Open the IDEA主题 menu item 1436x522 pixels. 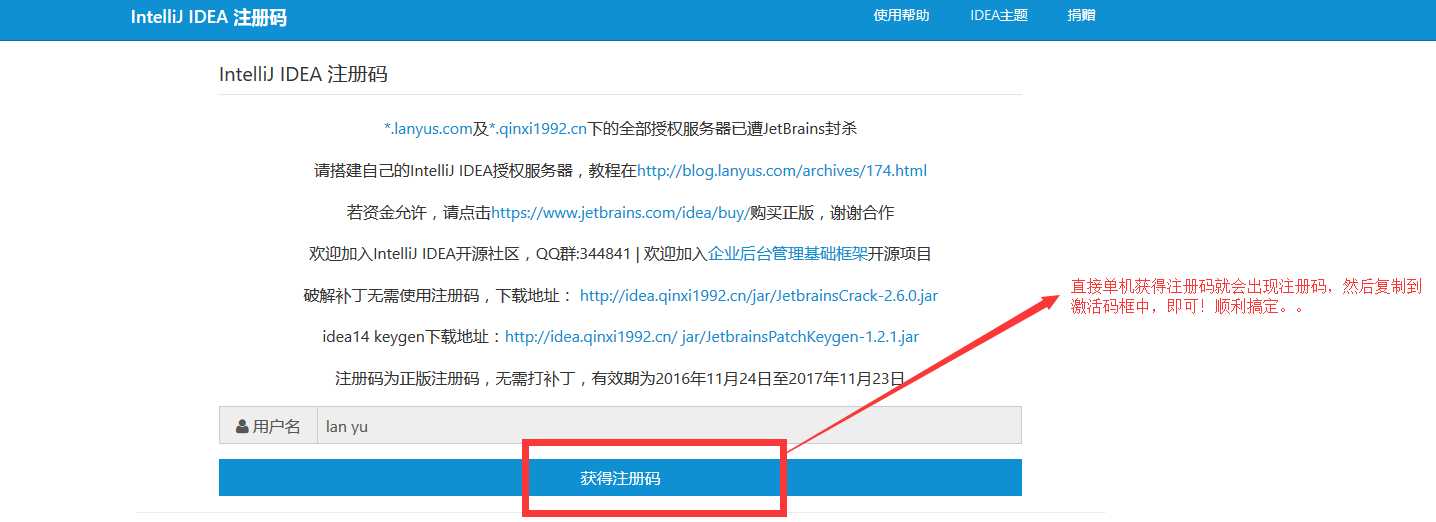[x=998, y=15]
